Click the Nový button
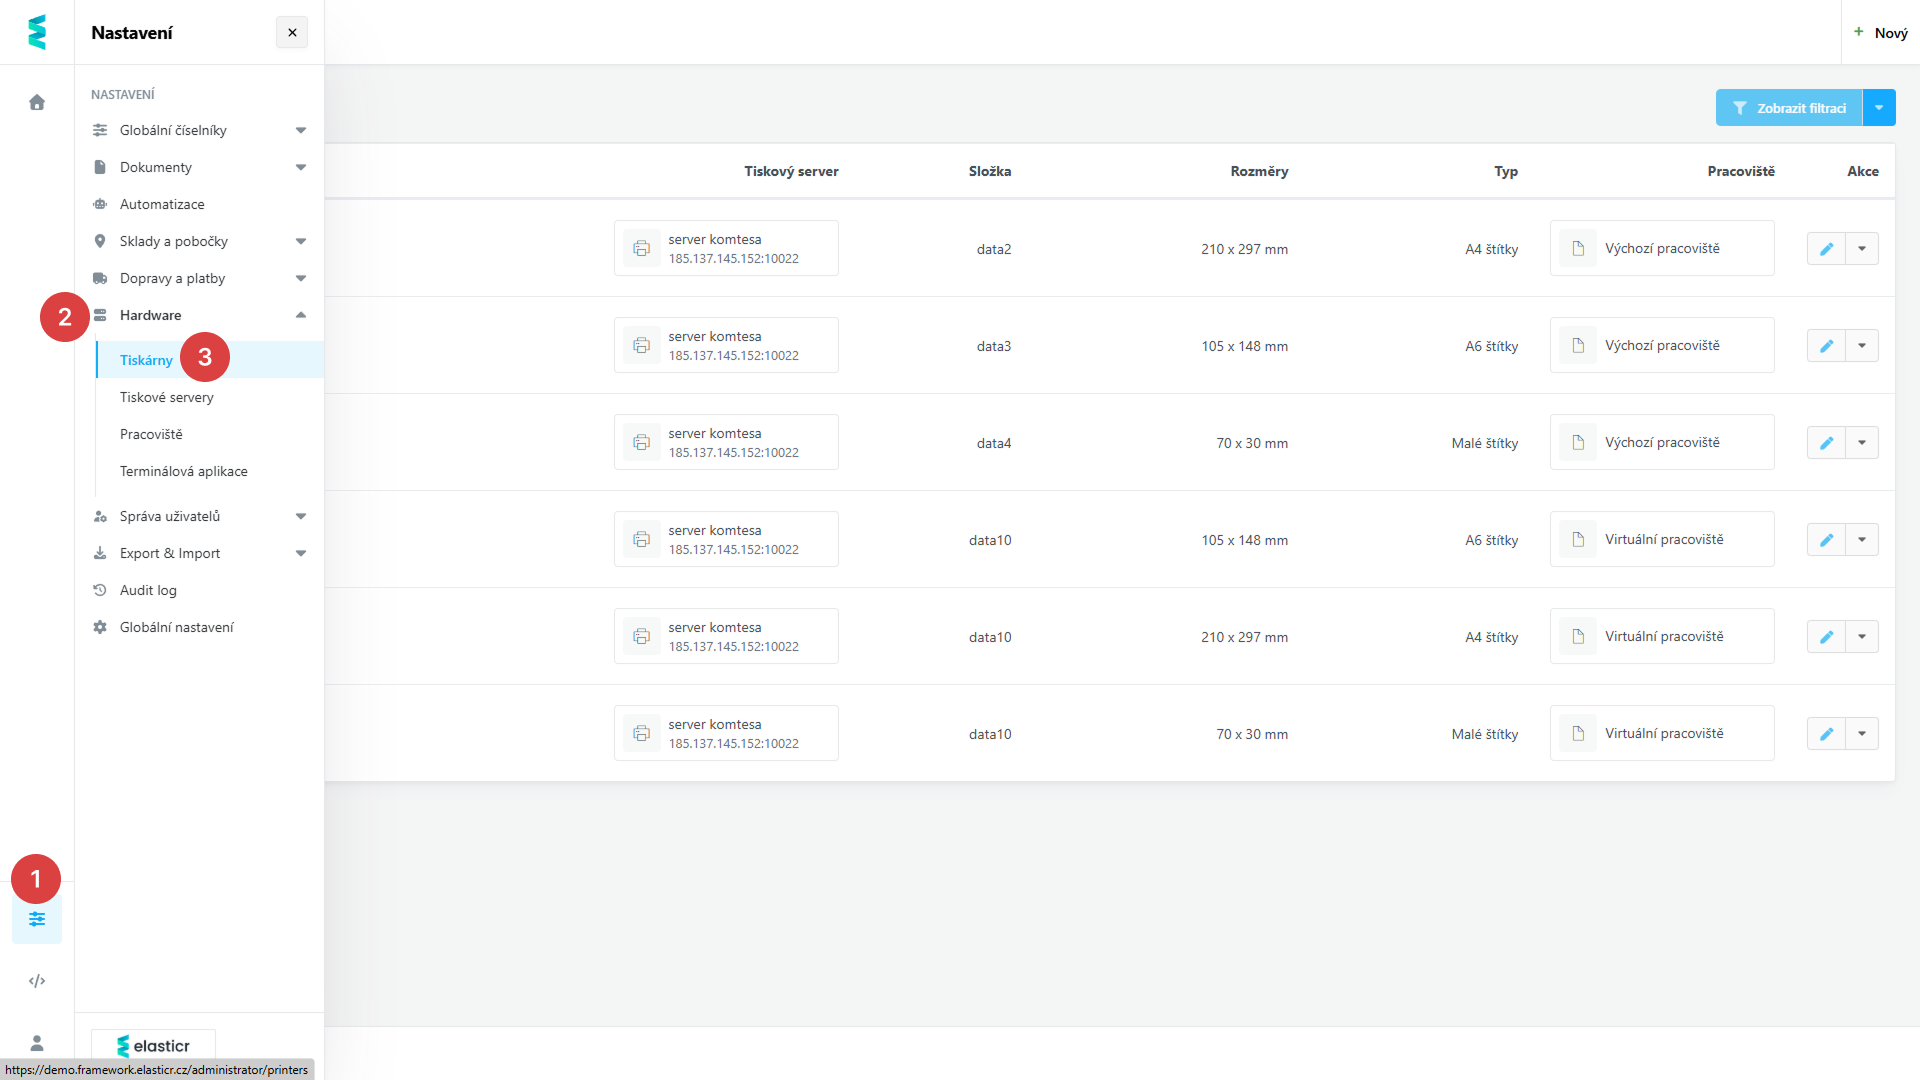This screenshot has width=1920, height=1080. click(1881, 33)
